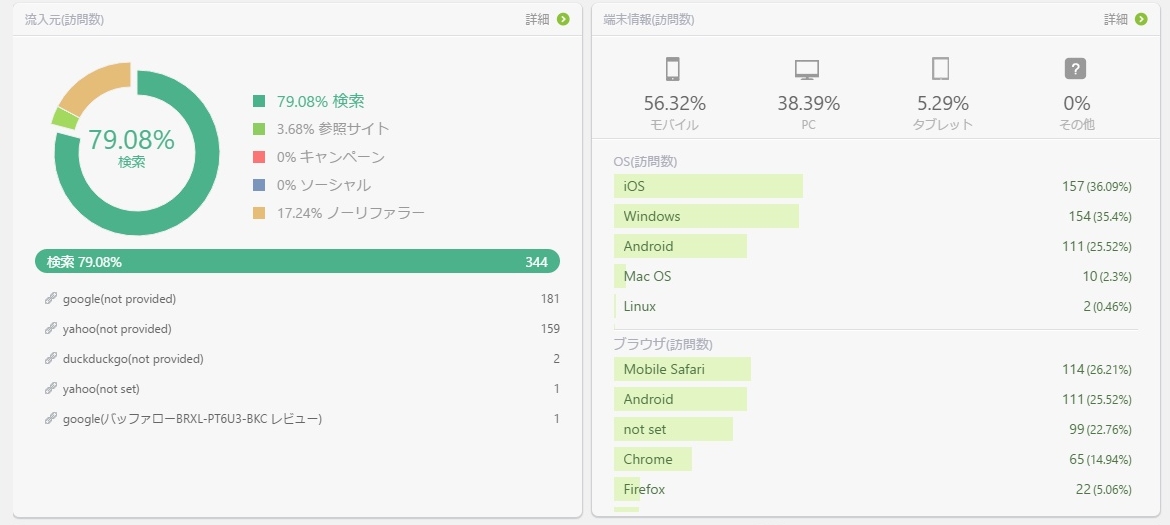Viewport: 1170px width, 525px height.
Task: Open 流入元 details via green arrow icon
Action: click(563, 19)
